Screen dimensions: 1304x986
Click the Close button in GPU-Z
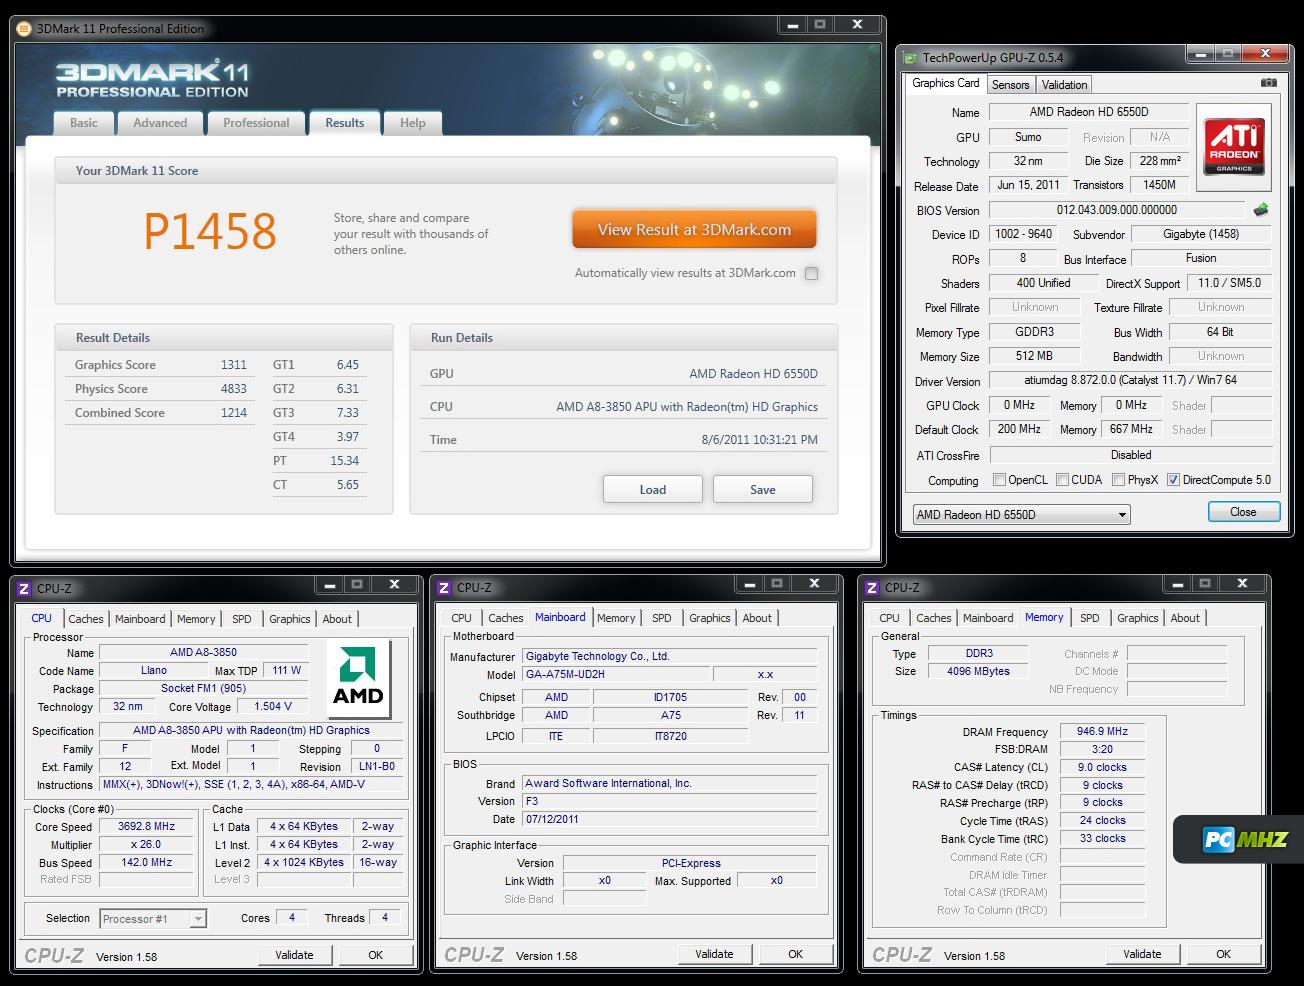(x=1243, y=511)
